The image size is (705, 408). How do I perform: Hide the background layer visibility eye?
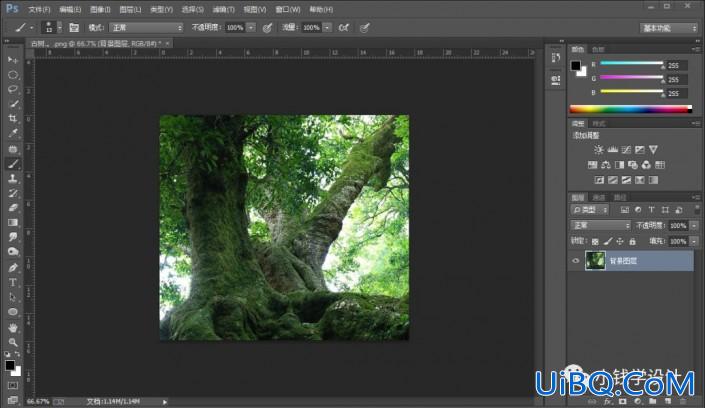click(x=576, y=261)
